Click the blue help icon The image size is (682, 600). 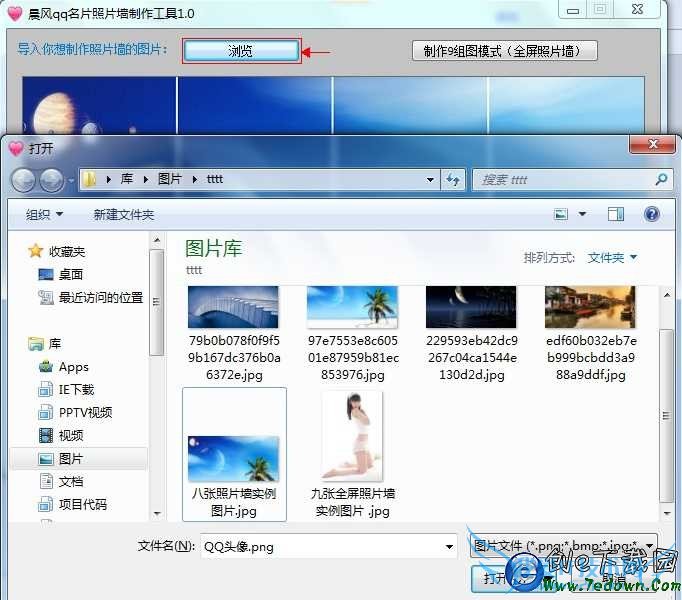pos(652,214)
